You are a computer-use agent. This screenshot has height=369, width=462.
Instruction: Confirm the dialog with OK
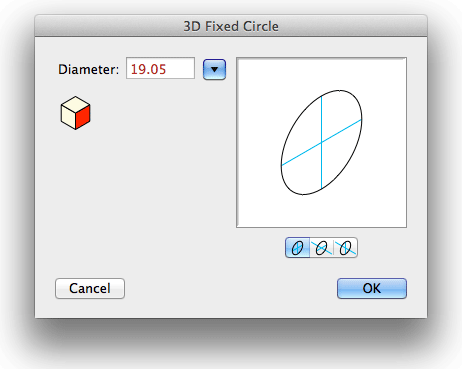click(x=372, y=288)
